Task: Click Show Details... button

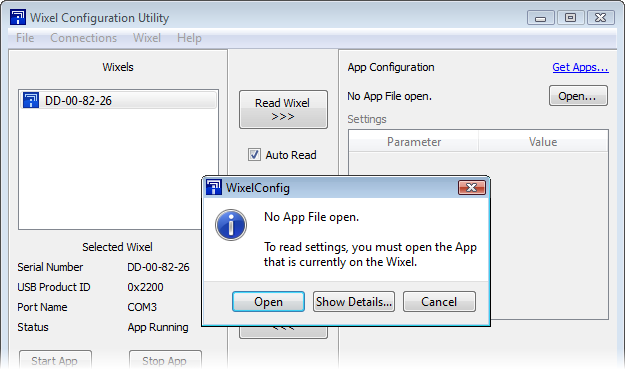Action: [x=354, y=302]
